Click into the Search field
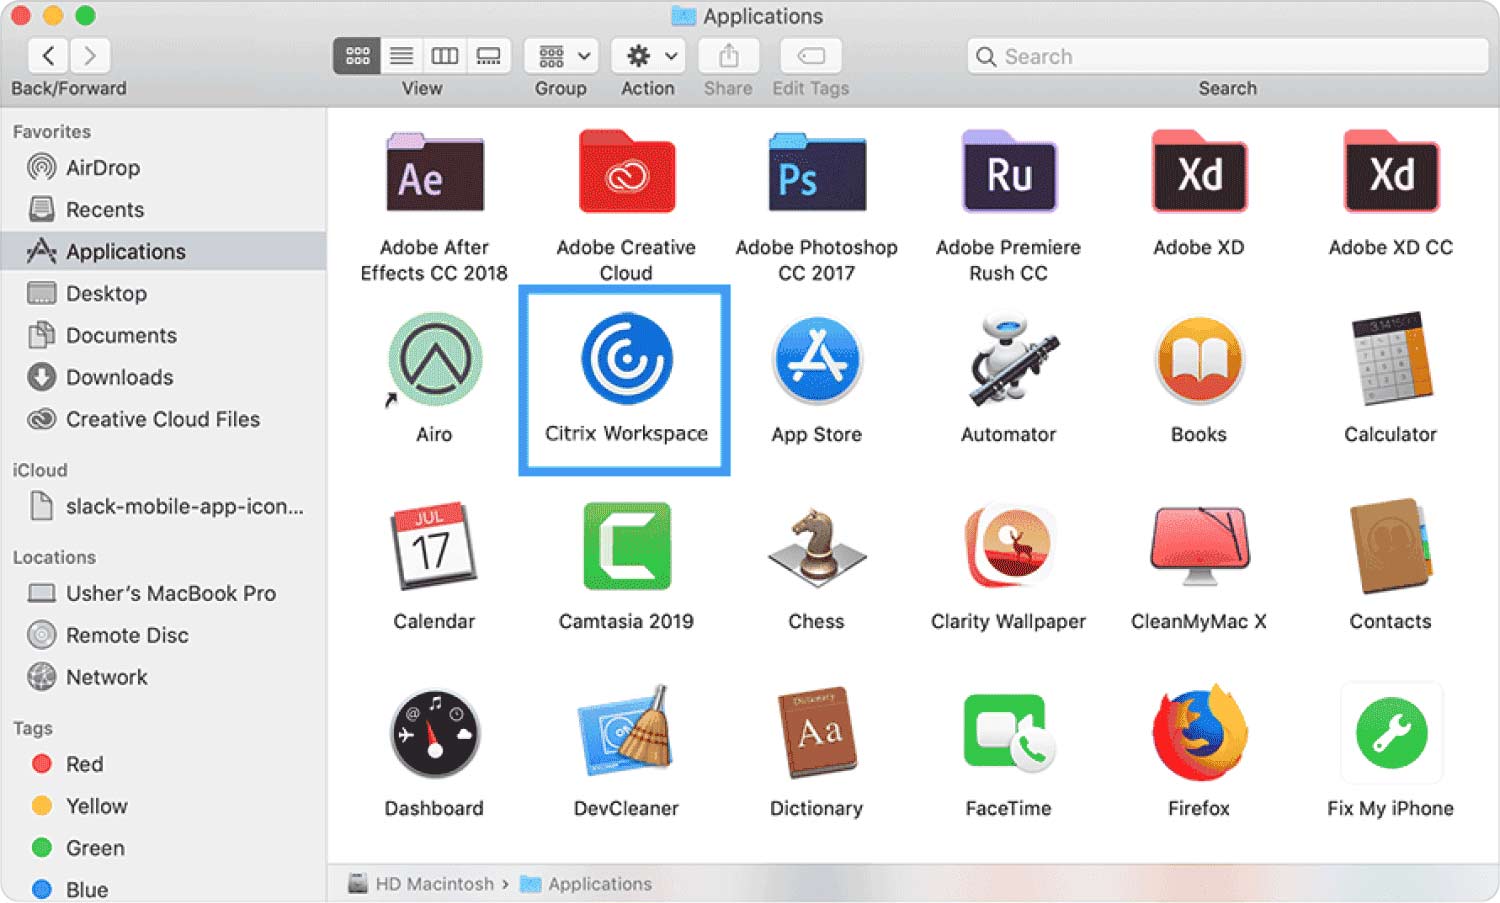Viewport: 1500px width, 903px height. pyautogui.click(x=1228, y=56)
